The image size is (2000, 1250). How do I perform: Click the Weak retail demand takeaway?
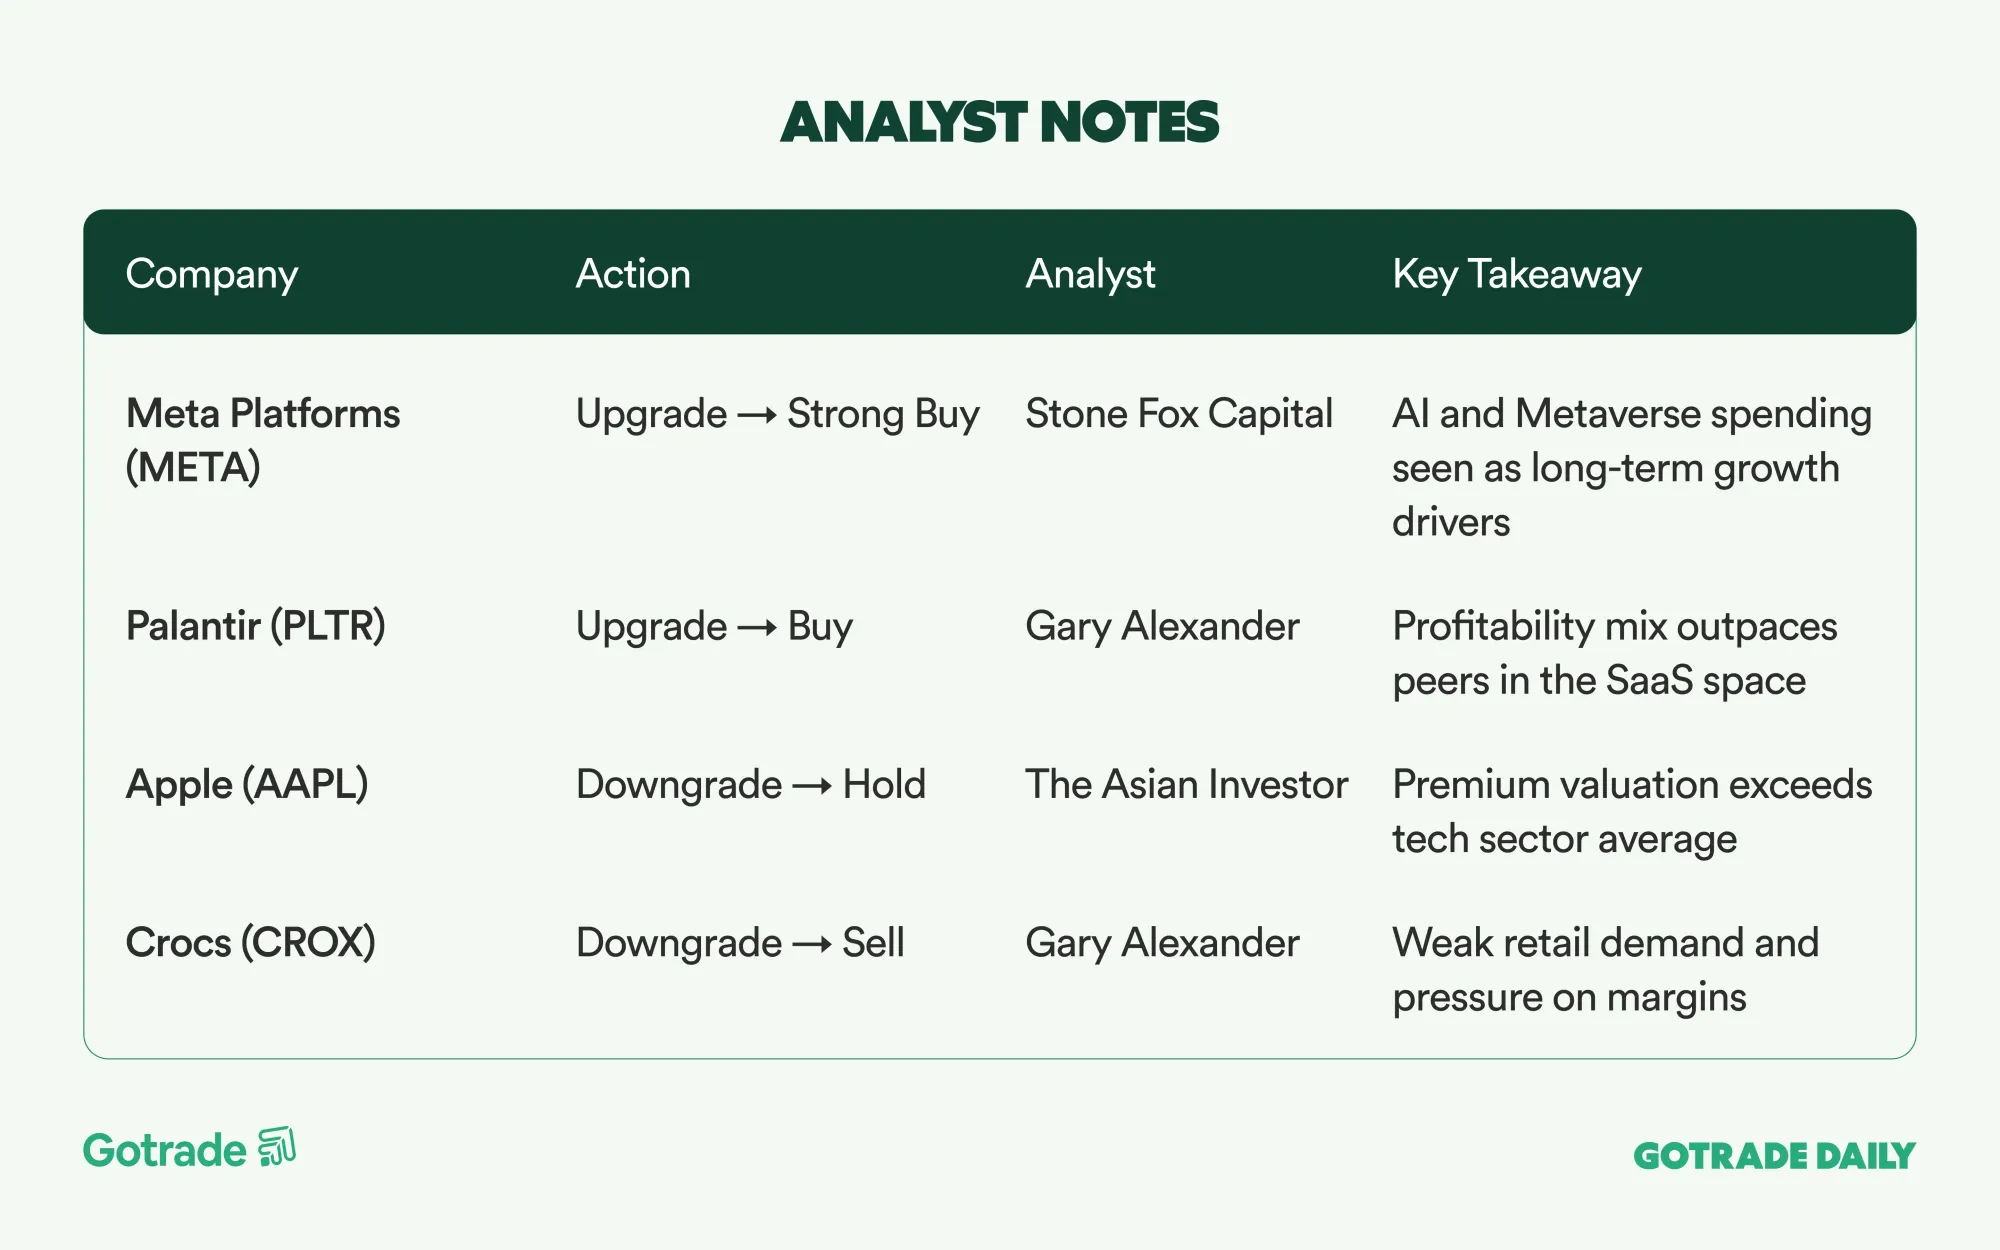1604,969
